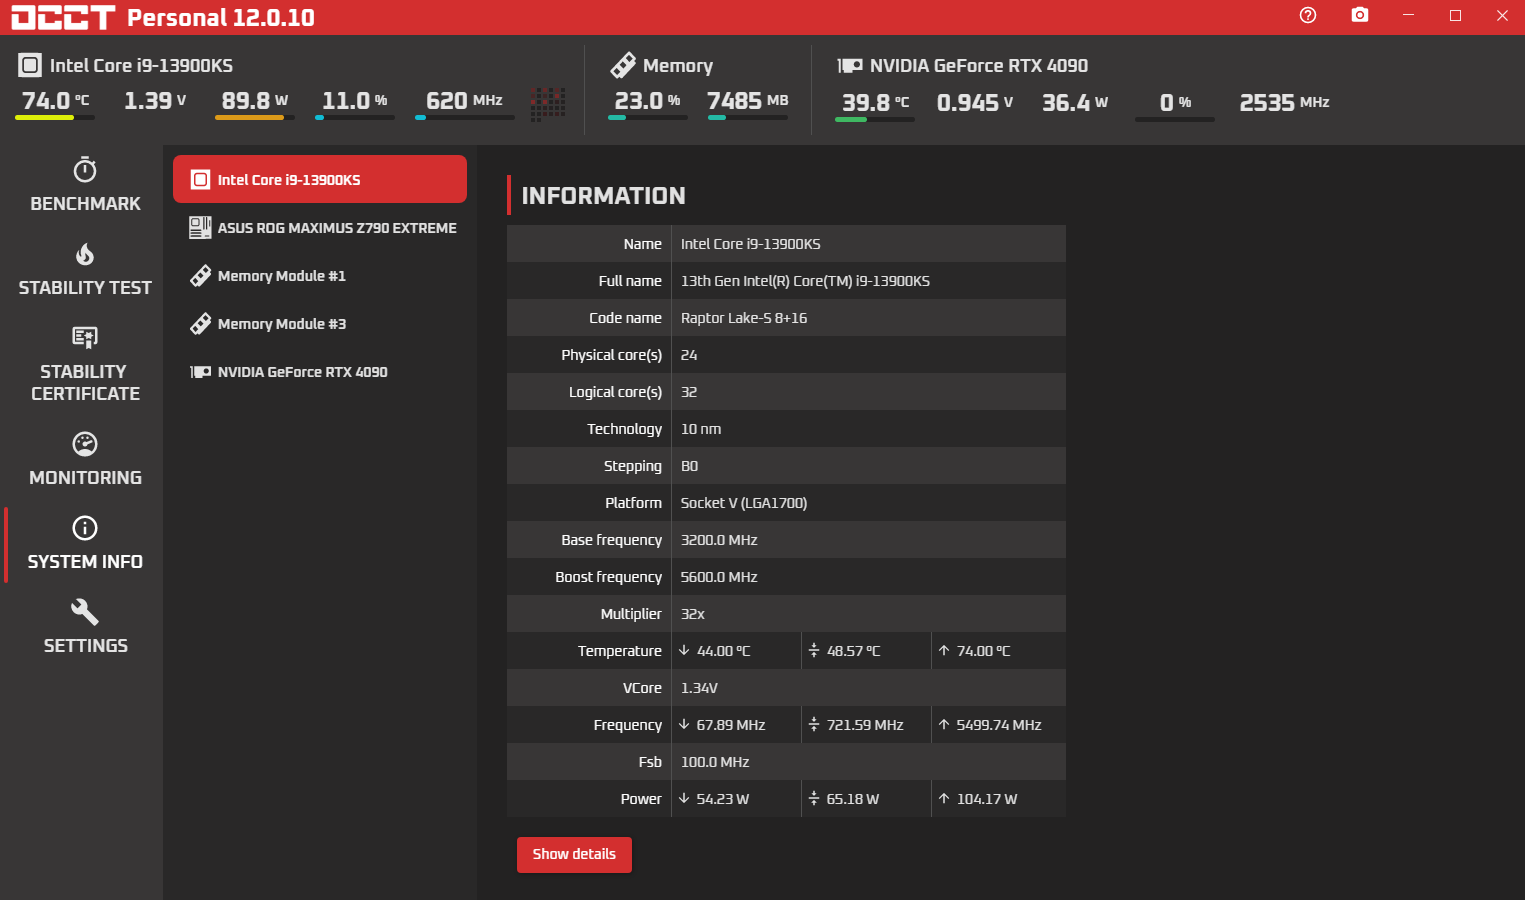Click the Technology value 10 nm
The width and height of the screenshot is (1525, 900).
coord(701,429)
